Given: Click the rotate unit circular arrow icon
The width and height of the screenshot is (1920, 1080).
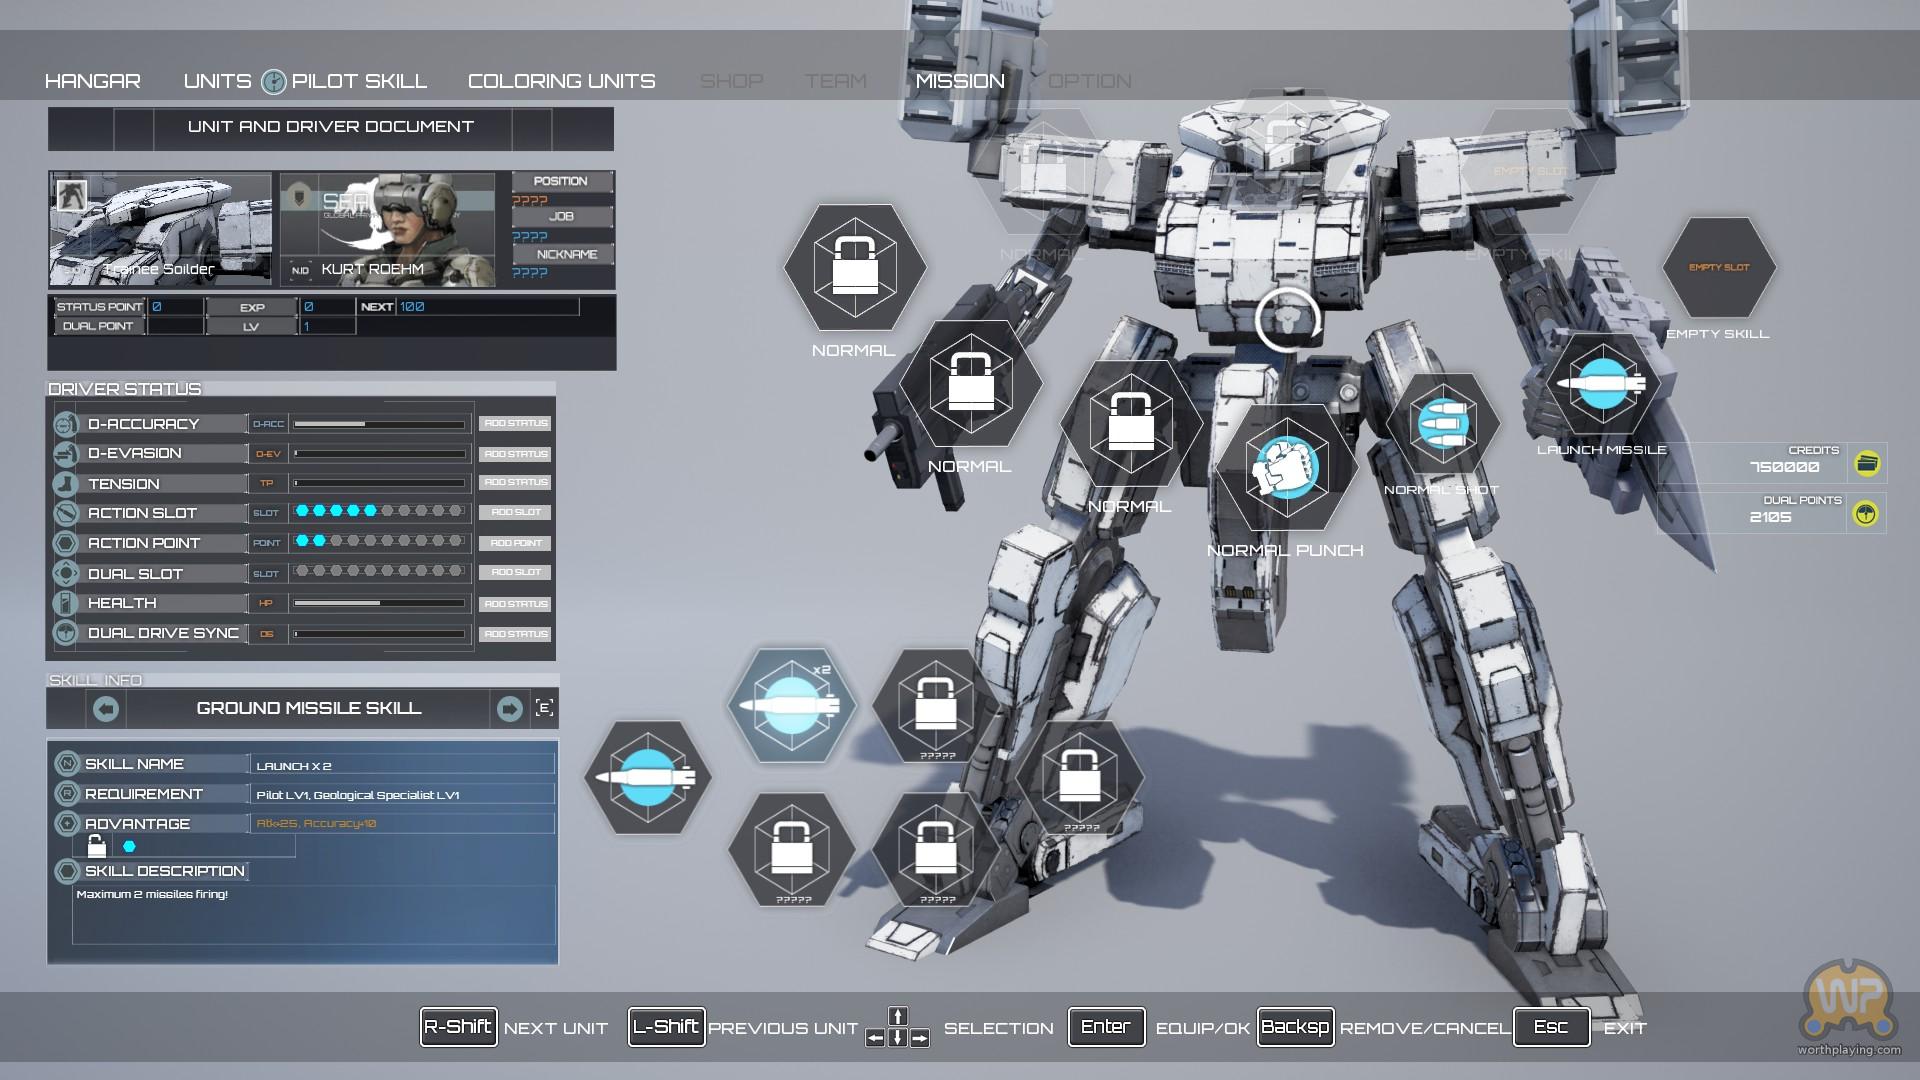Looking at the screenshot, I should (1288, 320).
